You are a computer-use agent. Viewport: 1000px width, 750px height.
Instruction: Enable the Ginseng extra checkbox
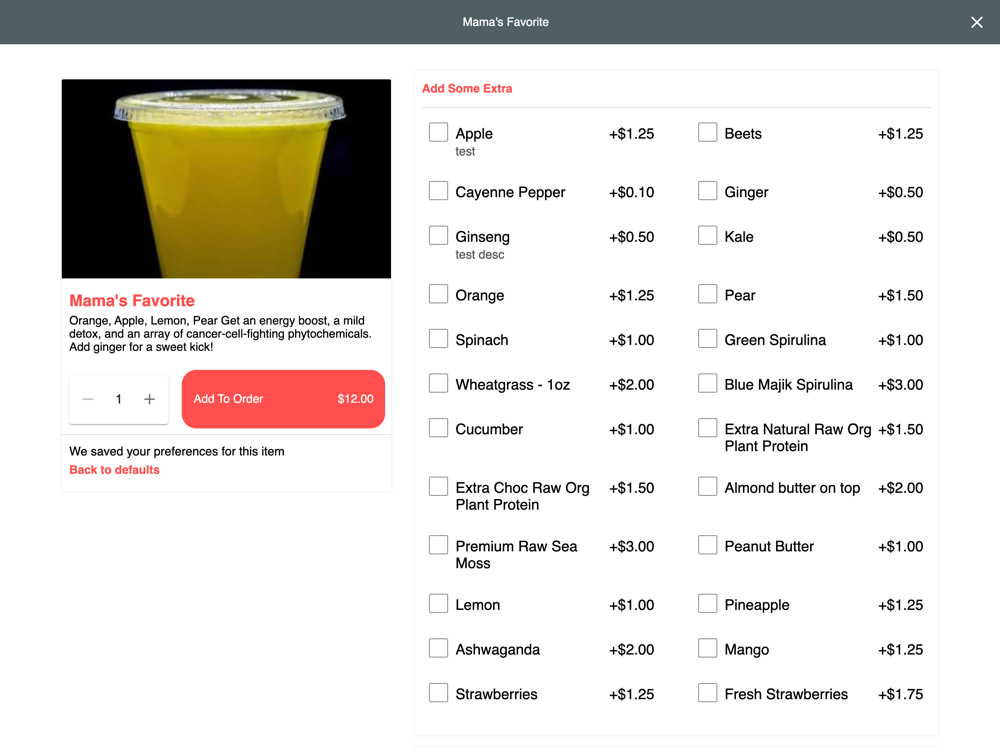(x=438, y=235)
